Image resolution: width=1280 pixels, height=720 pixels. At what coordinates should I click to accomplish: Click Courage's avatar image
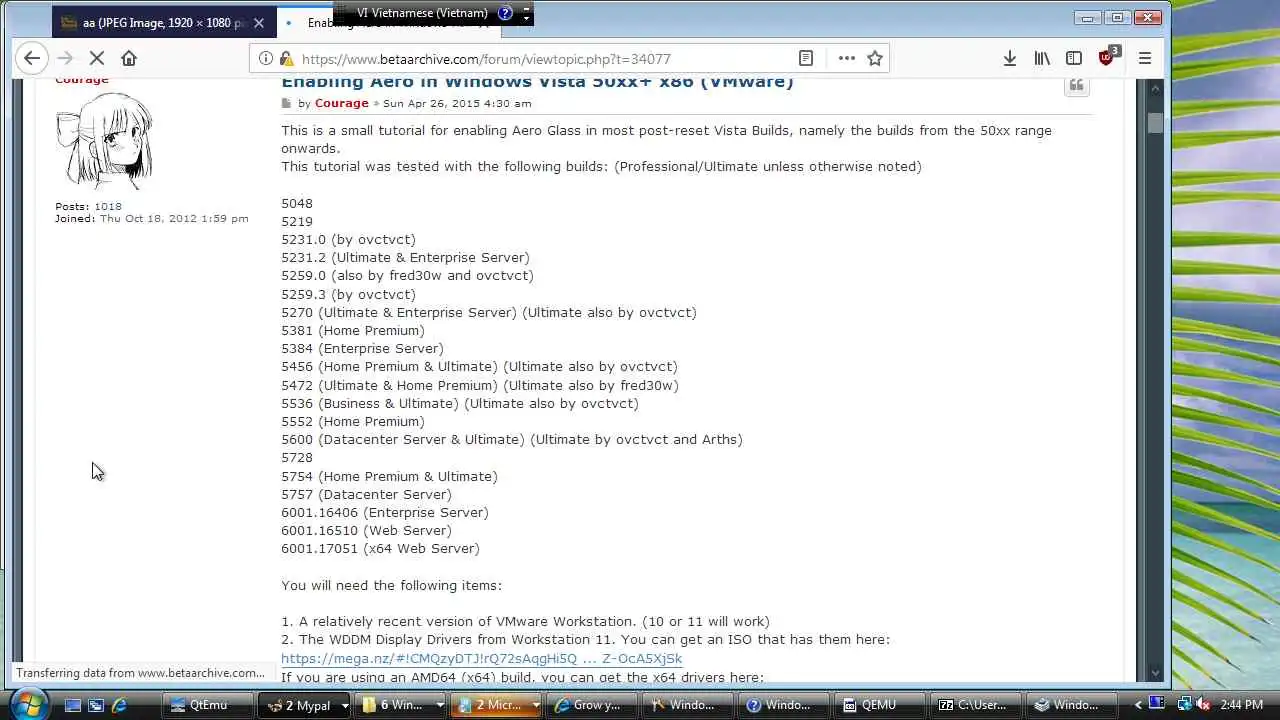pos(105,141)
